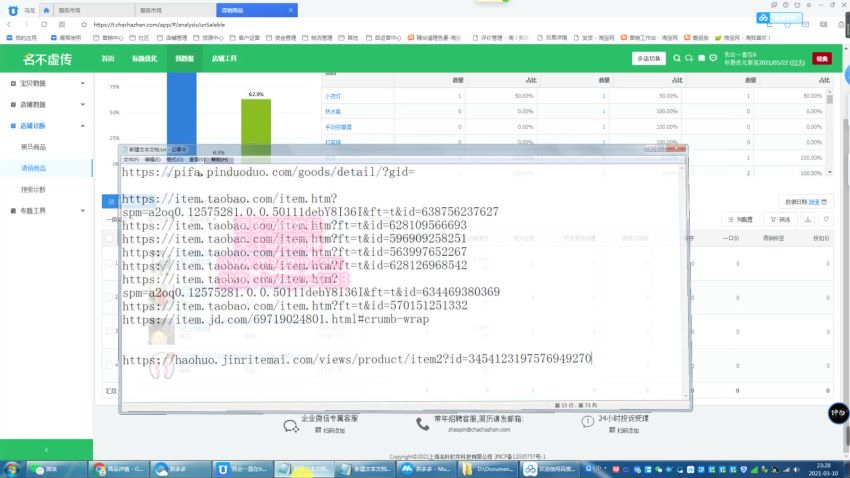
Task: Click the 24小时投诉受理 footer item
Action: point(616,423)
